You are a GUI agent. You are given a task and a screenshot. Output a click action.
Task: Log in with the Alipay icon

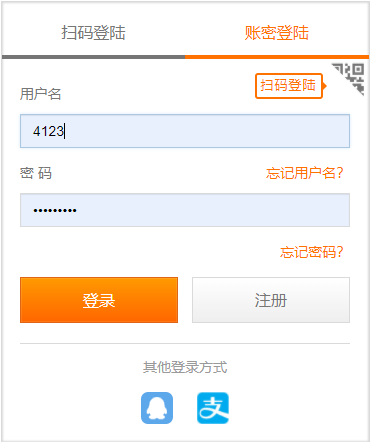pos(213,408)
